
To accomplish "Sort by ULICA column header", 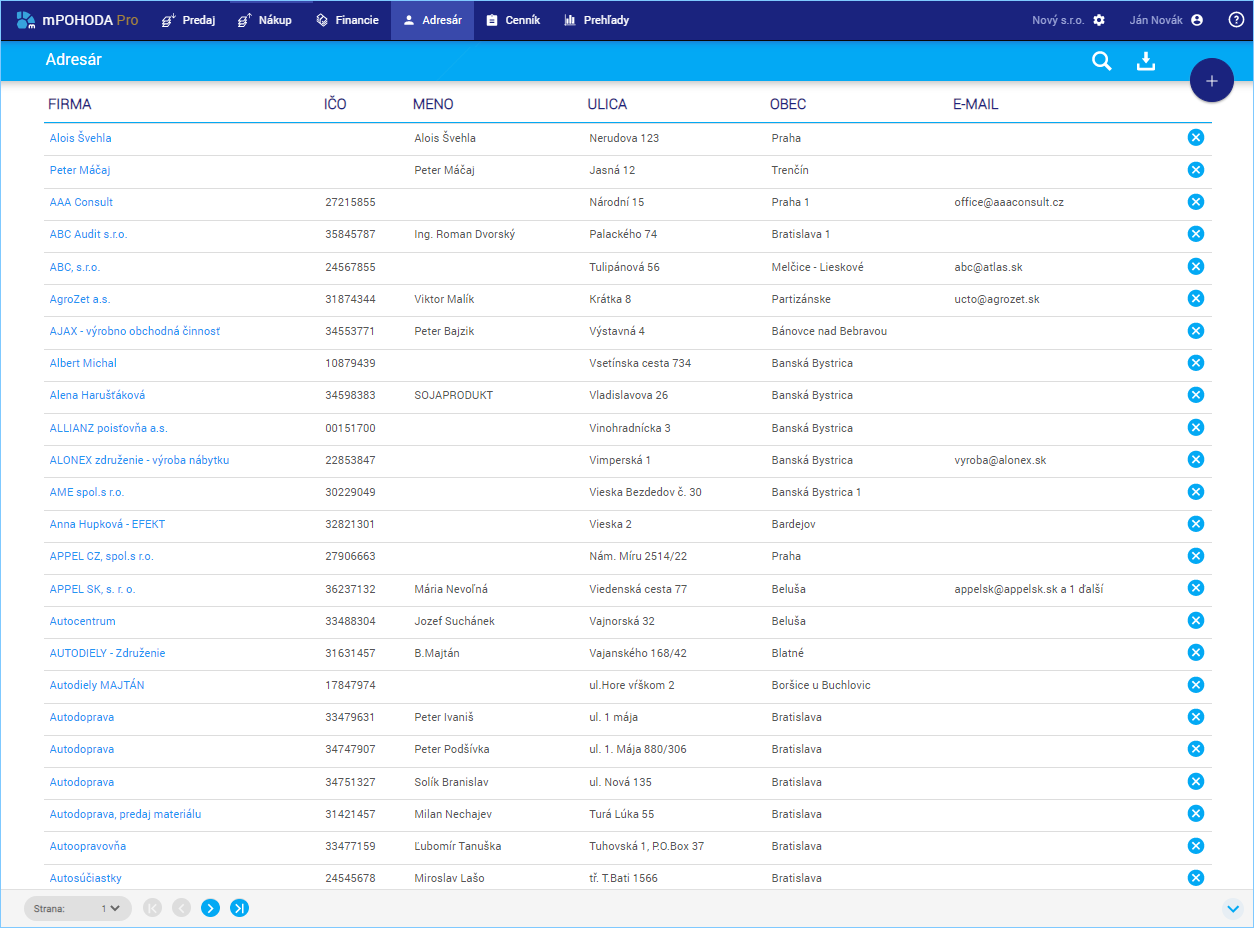I will (608, 104).
